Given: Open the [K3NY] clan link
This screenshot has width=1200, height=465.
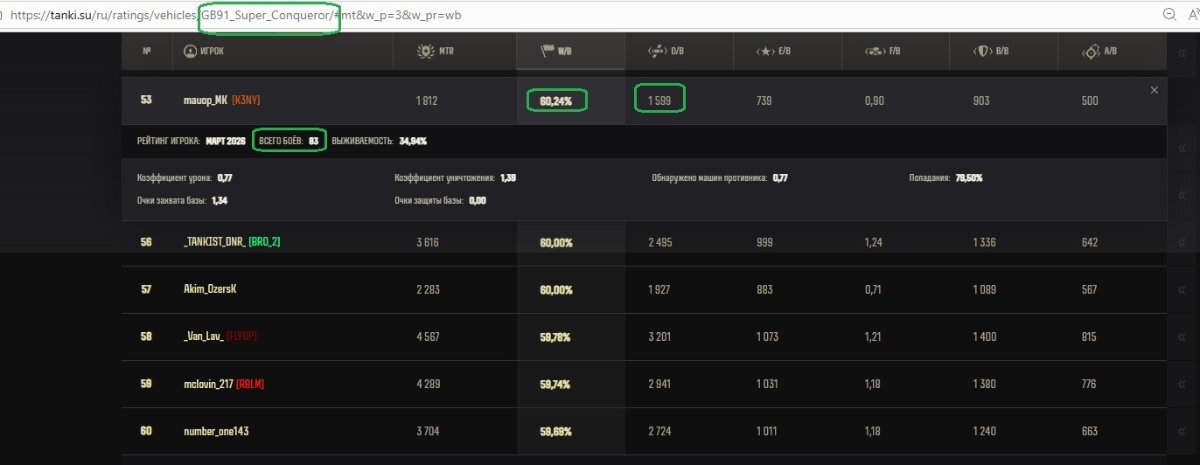Looking at the screenshot, I should point(246,100).
